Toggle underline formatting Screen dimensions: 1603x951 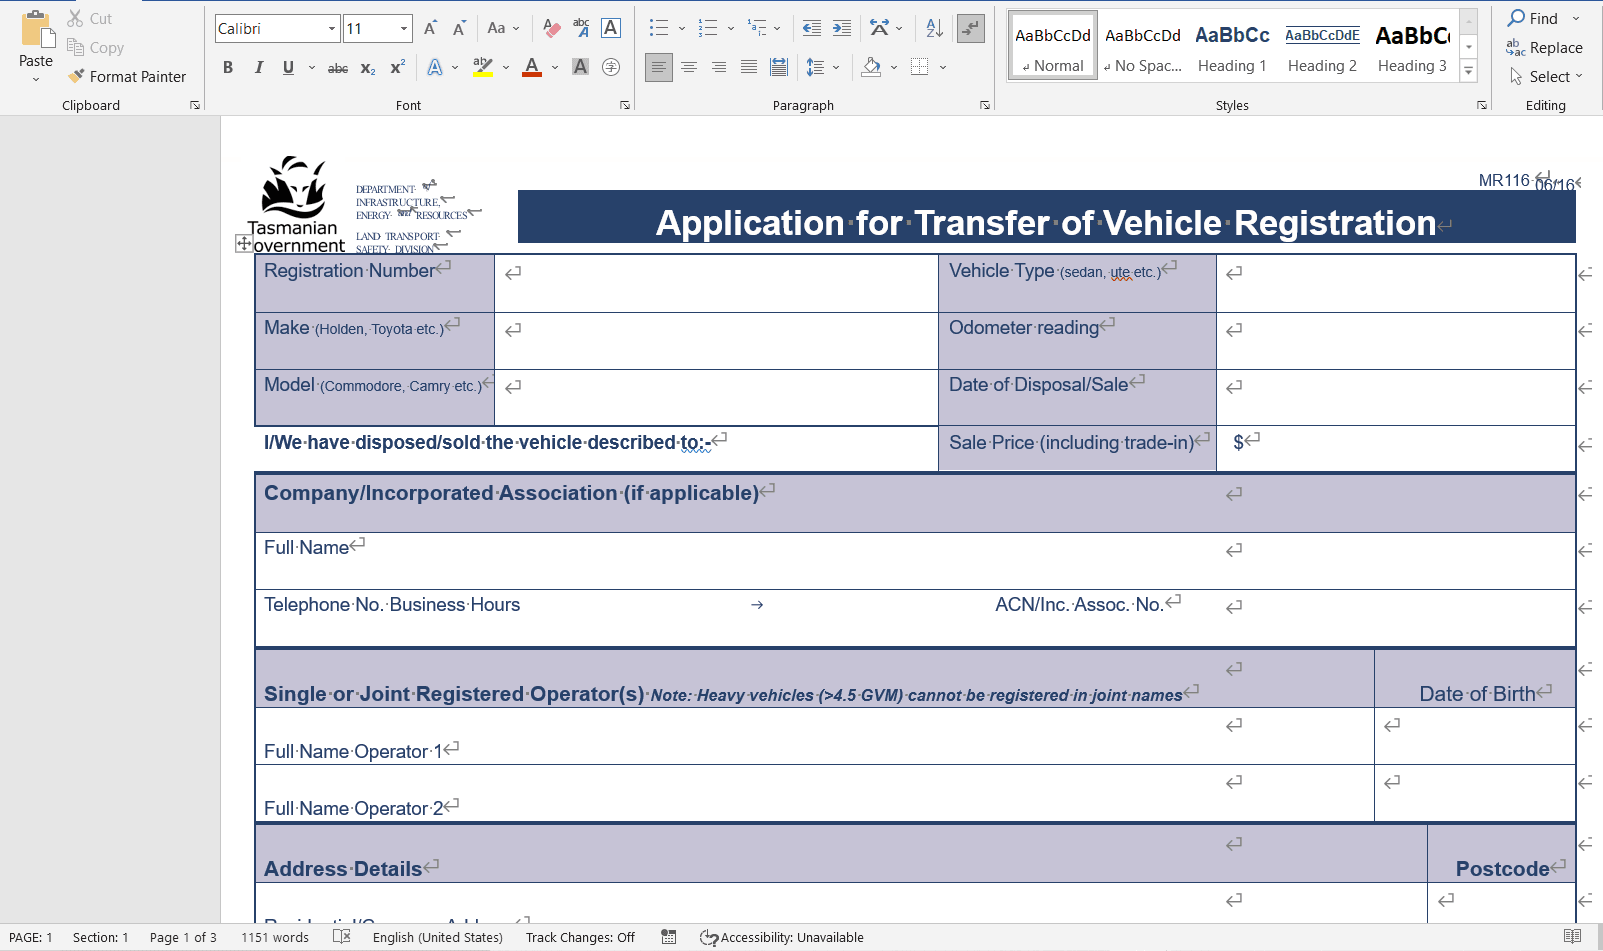tap(288, 67)
